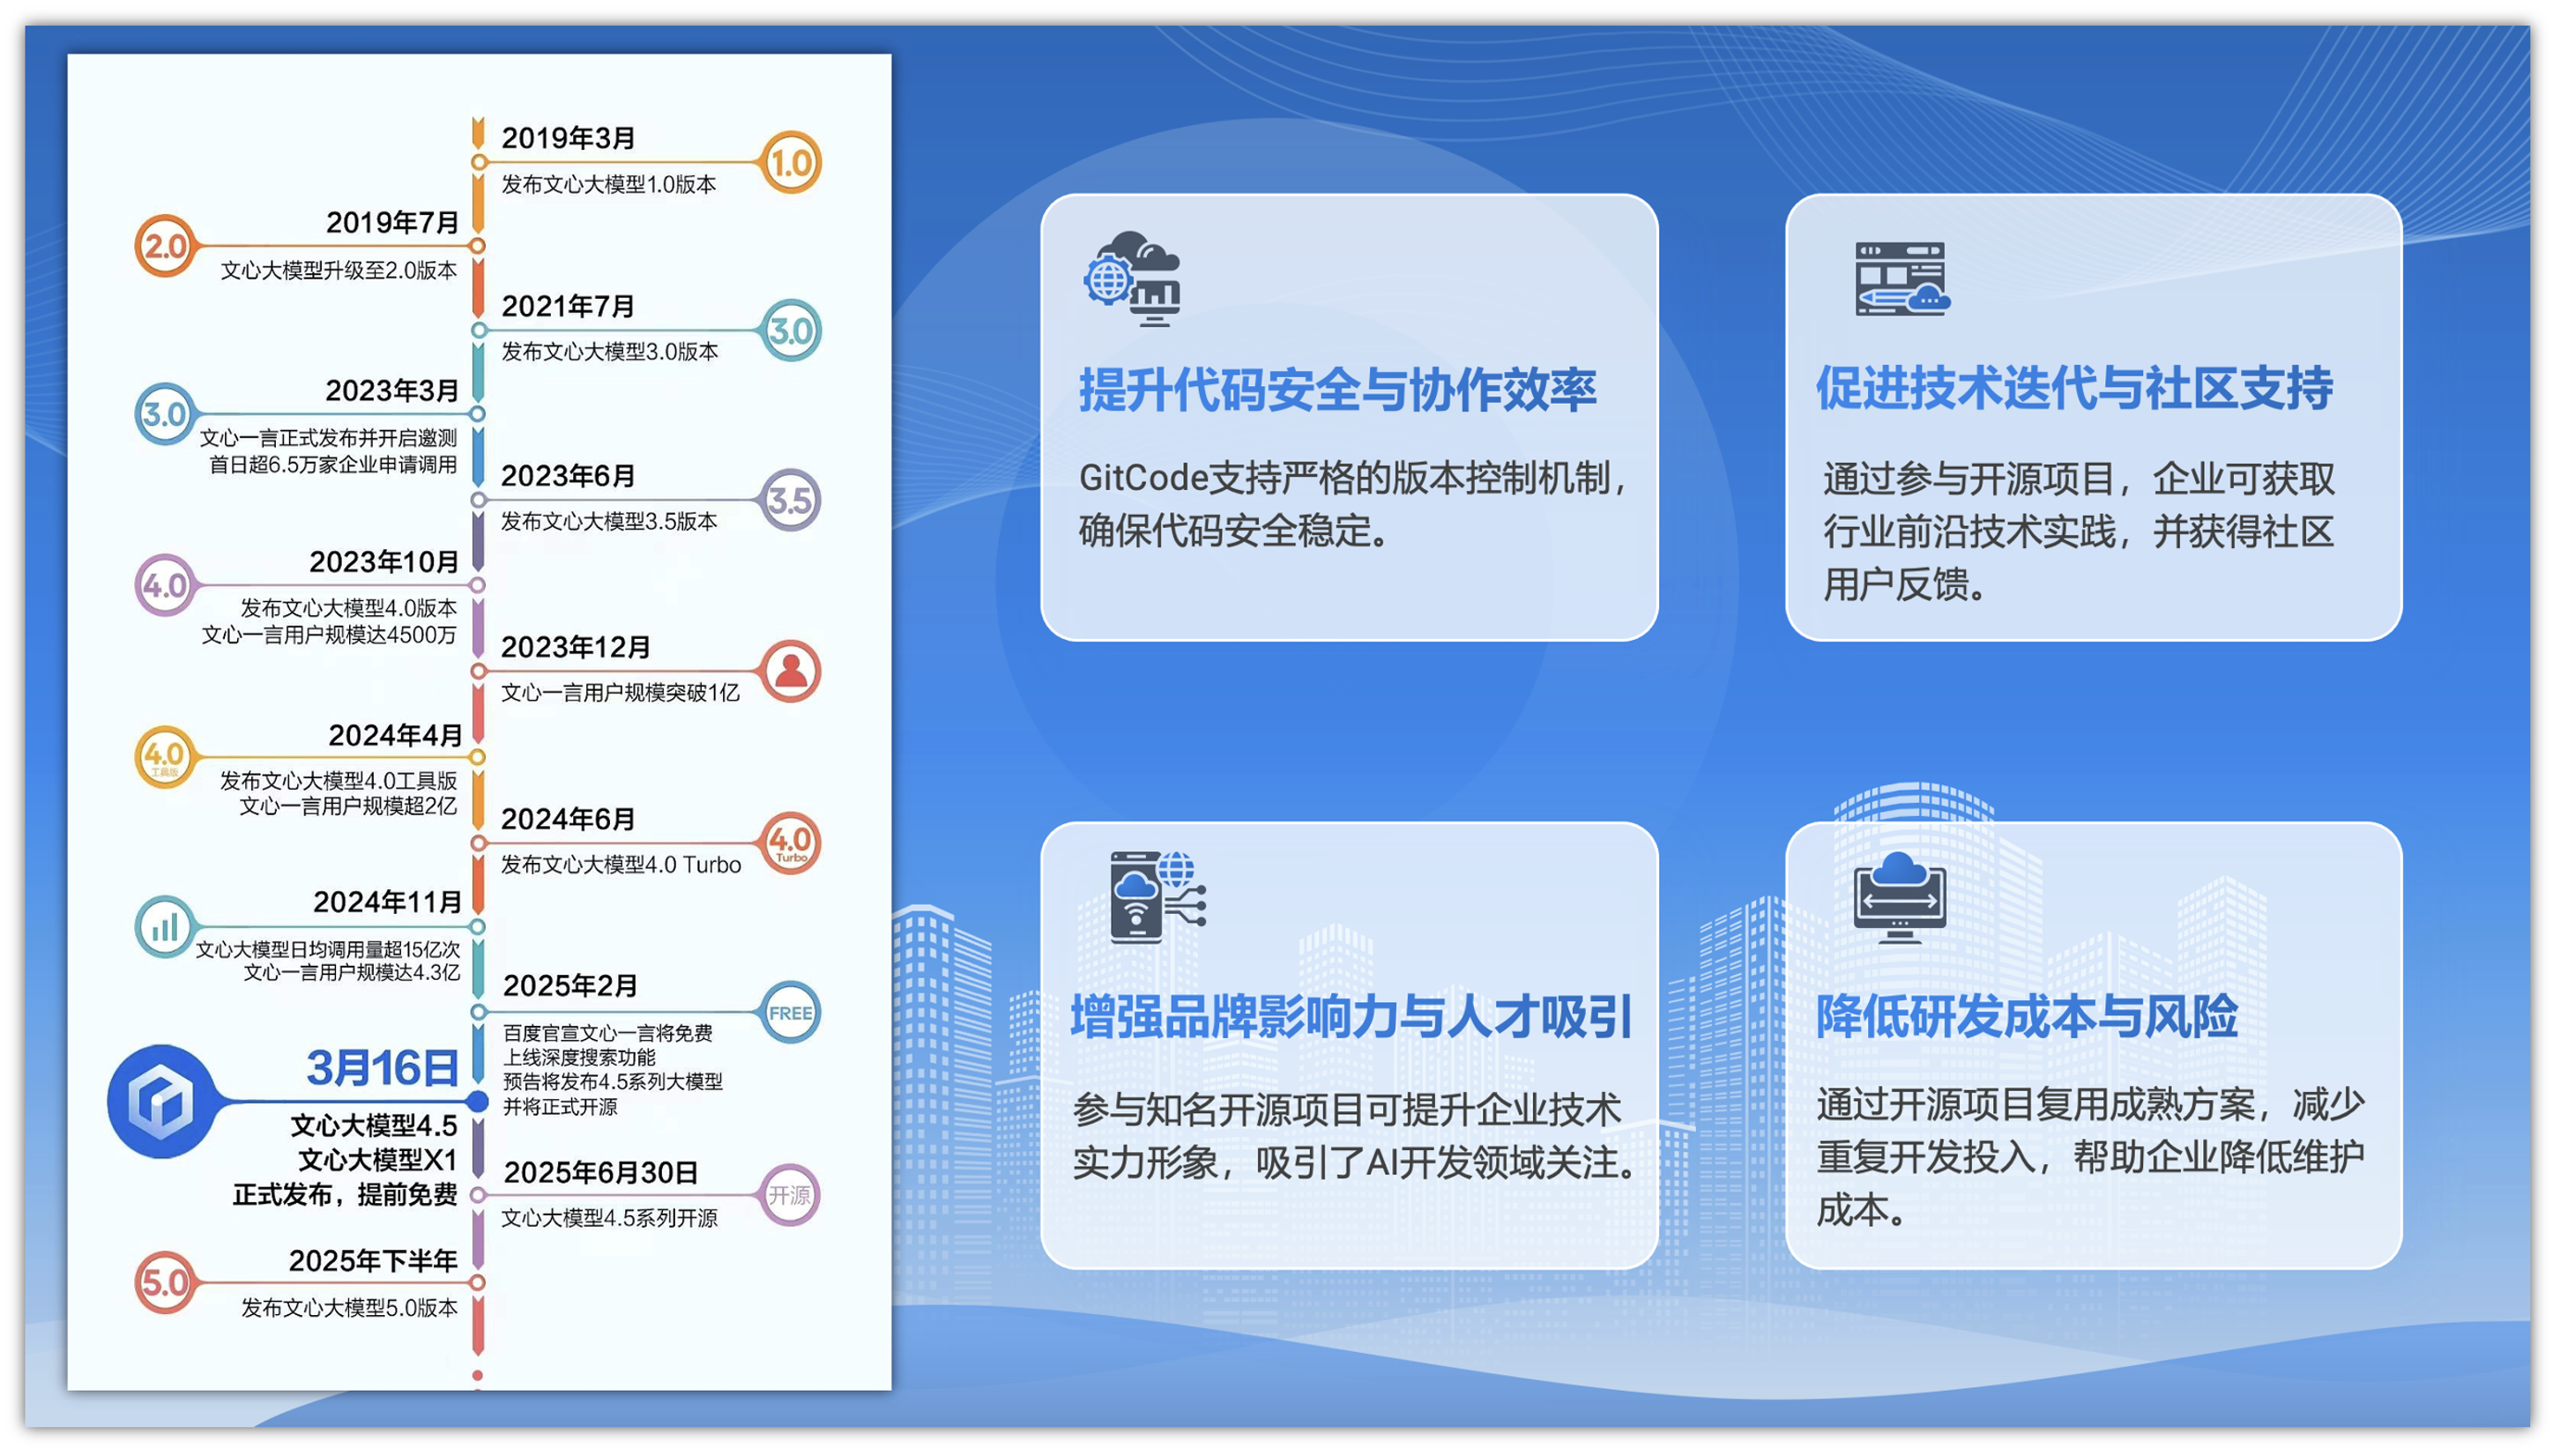This screenshot has height=1456, width=2553.
Task: Click the blue 3.0 badge beside 2023年3月
Action: pyautogui.click(x=165, y=414)
